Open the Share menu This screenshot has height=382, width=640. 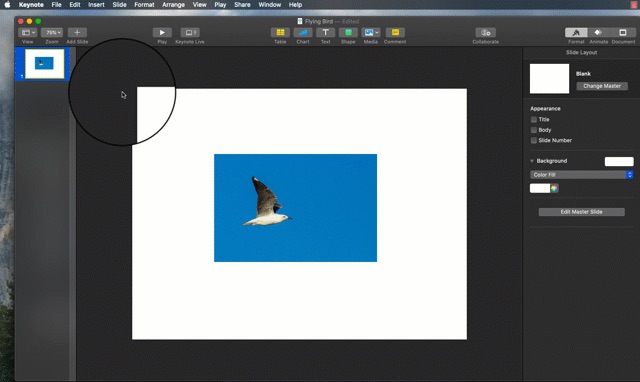[x=242, y=5]
